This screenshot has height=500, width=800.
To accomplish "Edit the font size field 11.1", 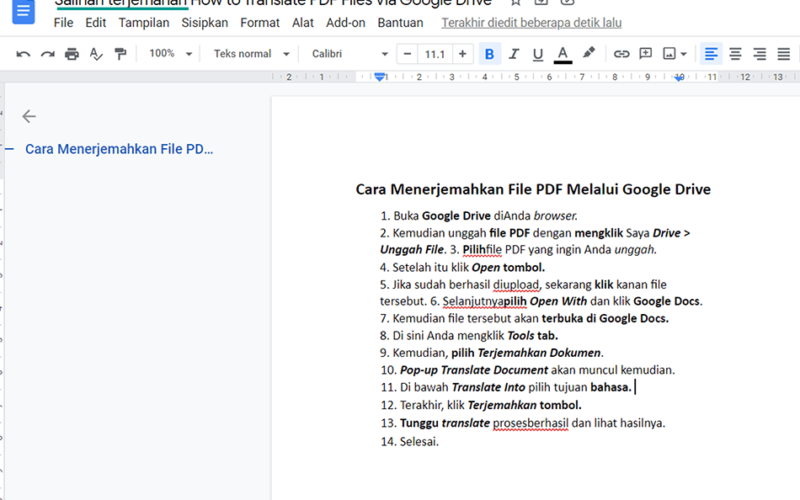I will (x=435, y=54).
